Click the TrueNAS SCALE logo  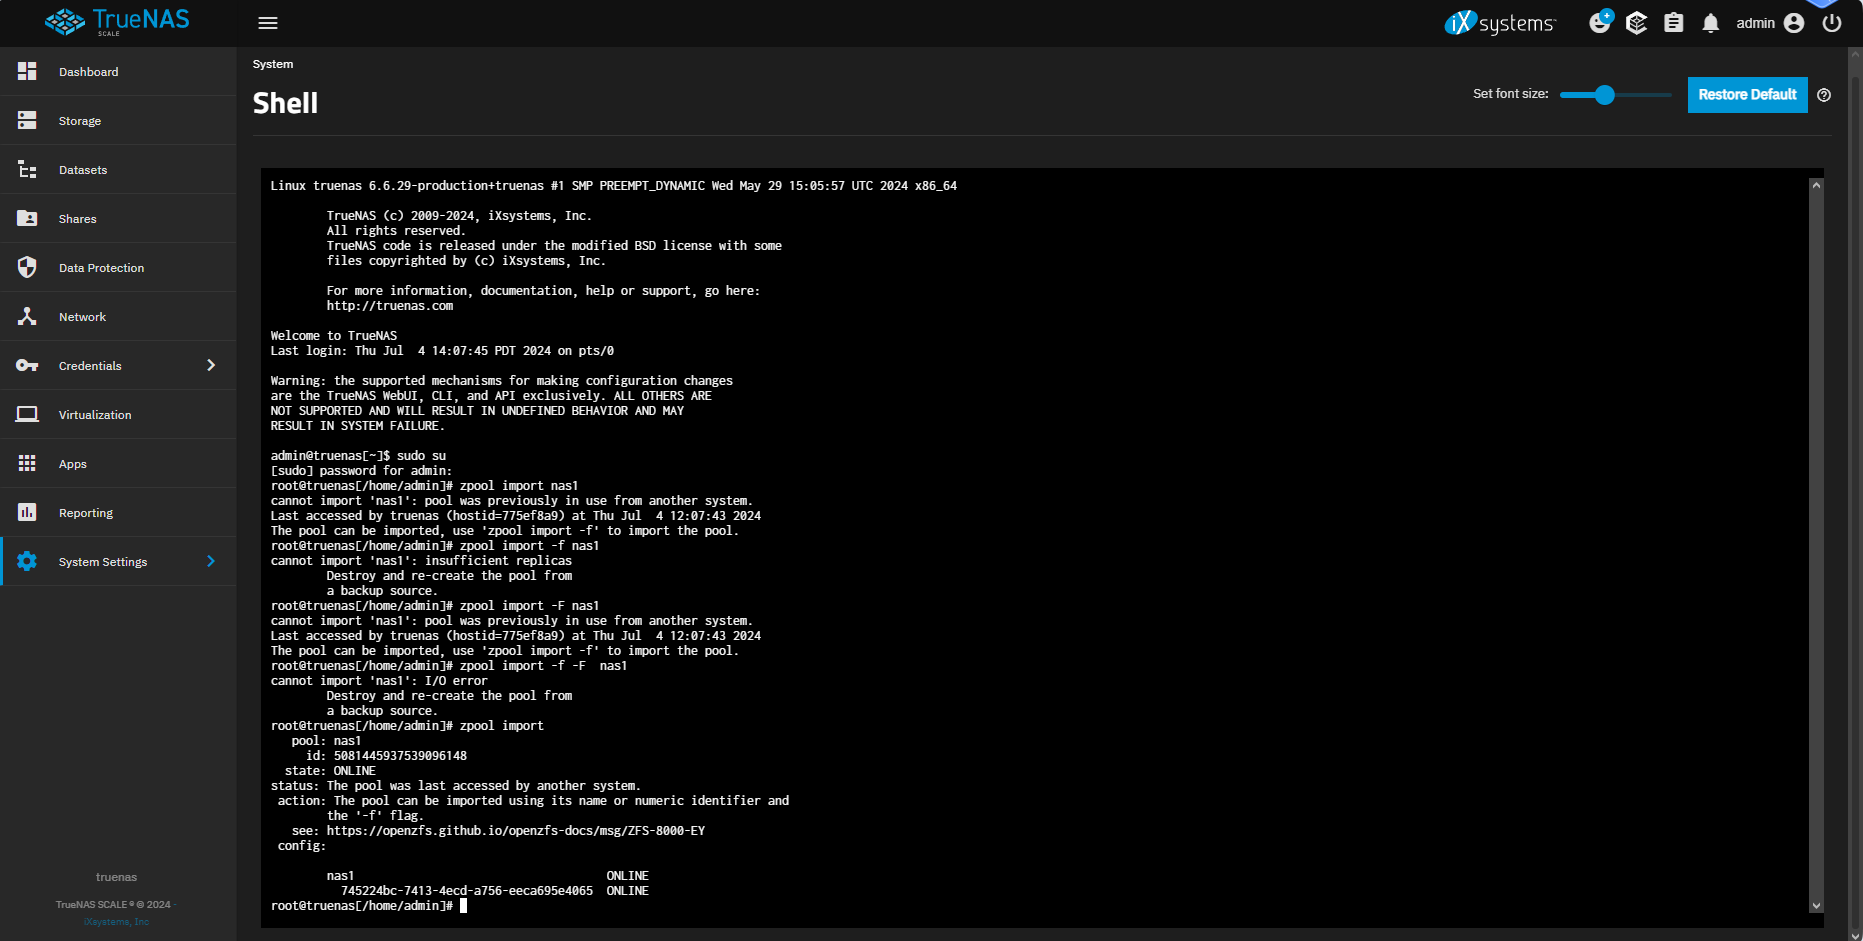coord(117,22)
